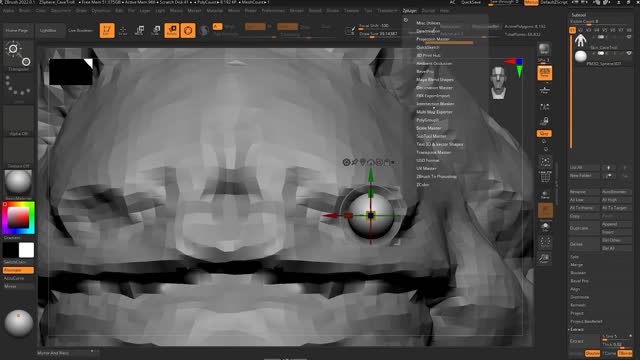Click the lock icon in the right shelf
Image resolution: width=640 pixels, height=360 pixels.
point(544,121)
